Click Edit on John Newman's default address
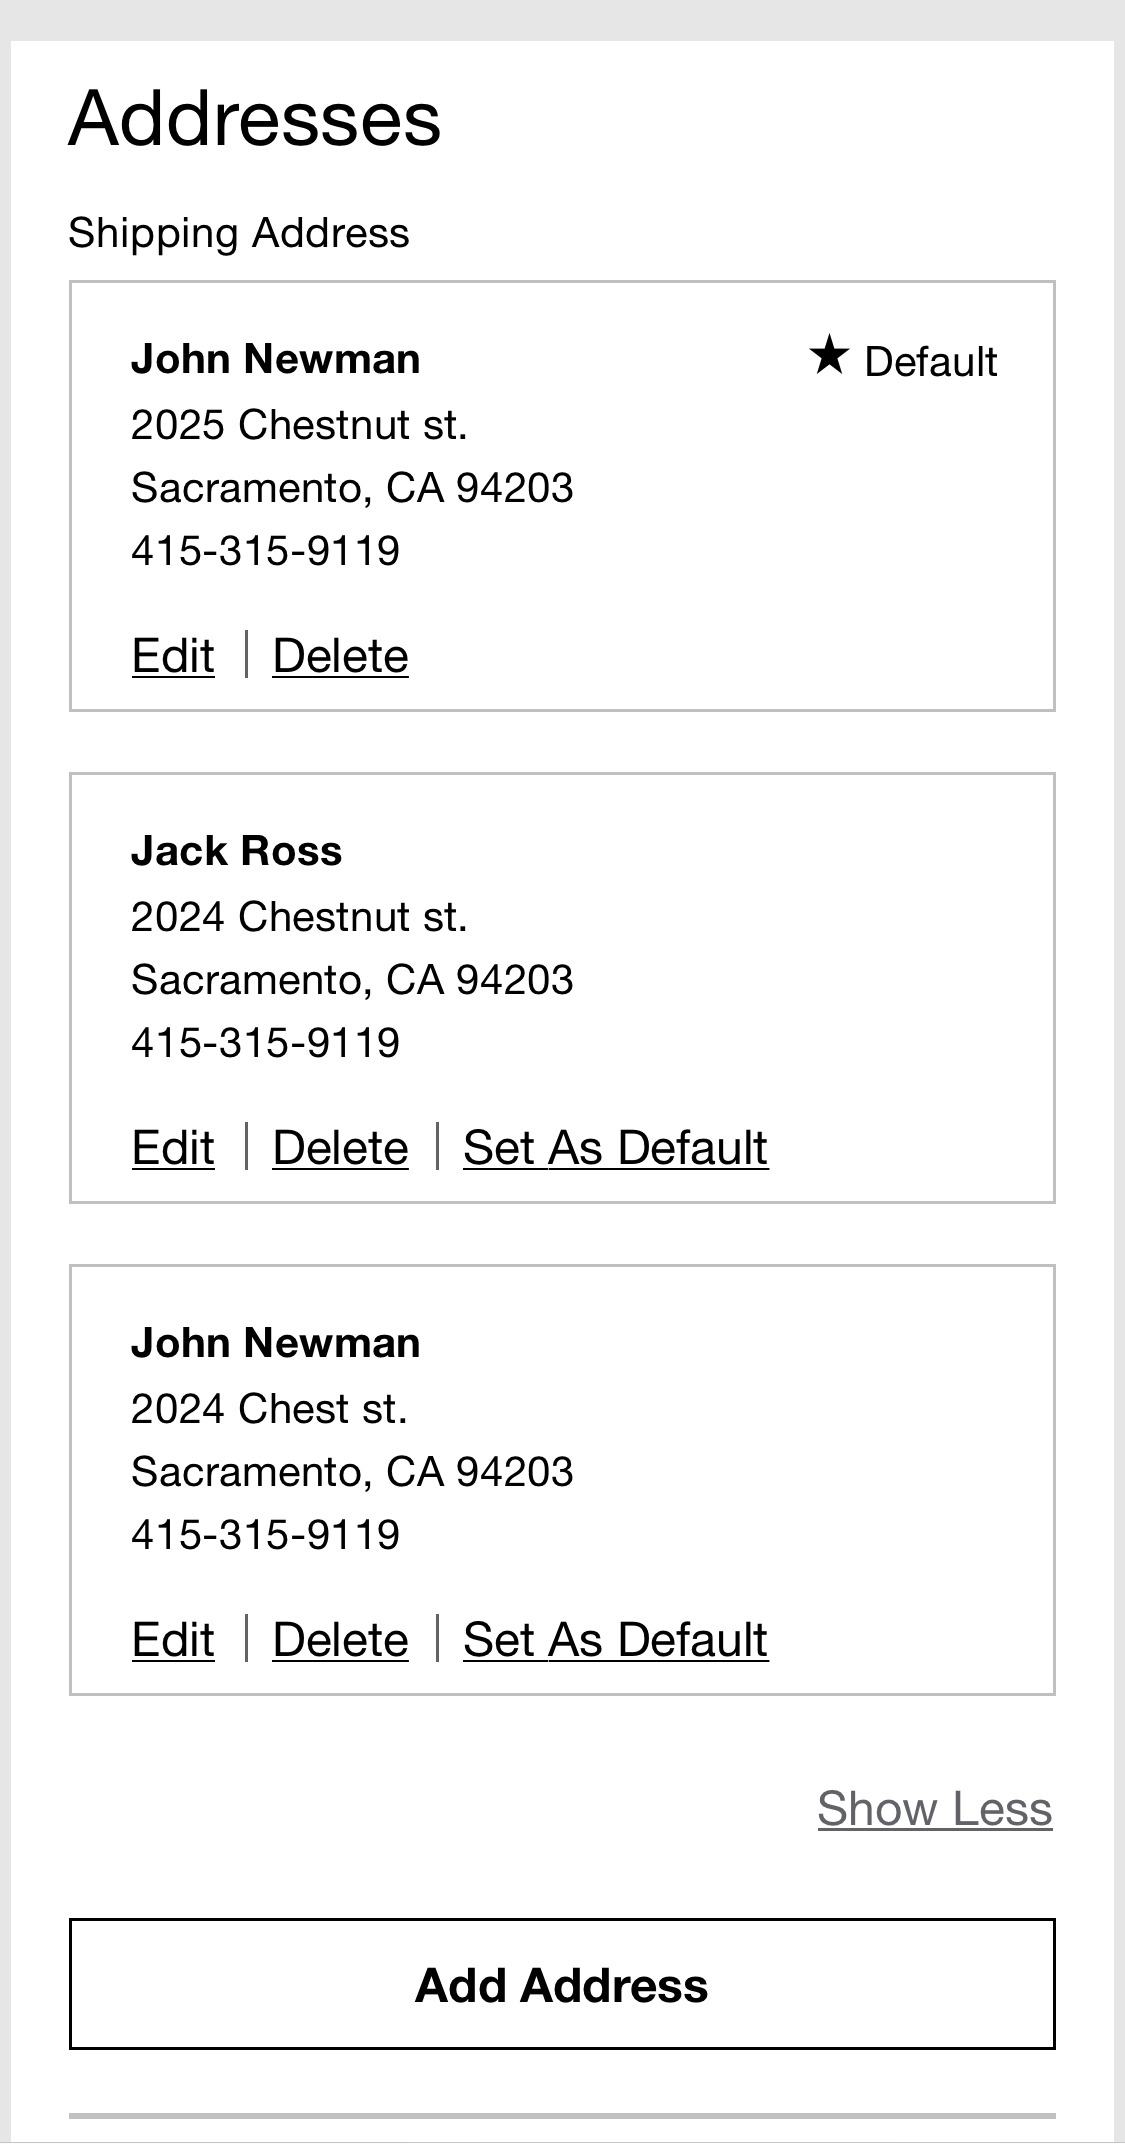 171,655
